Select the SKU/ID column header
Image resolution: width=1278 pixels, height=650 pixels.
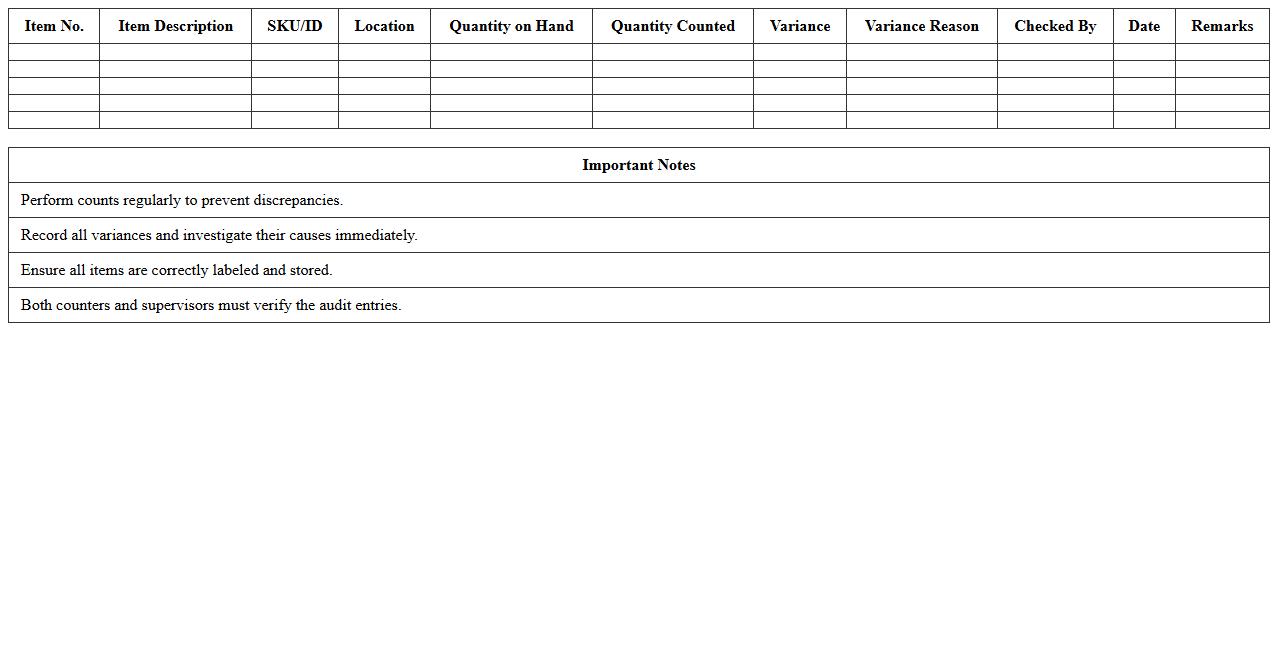pos(295,26)
